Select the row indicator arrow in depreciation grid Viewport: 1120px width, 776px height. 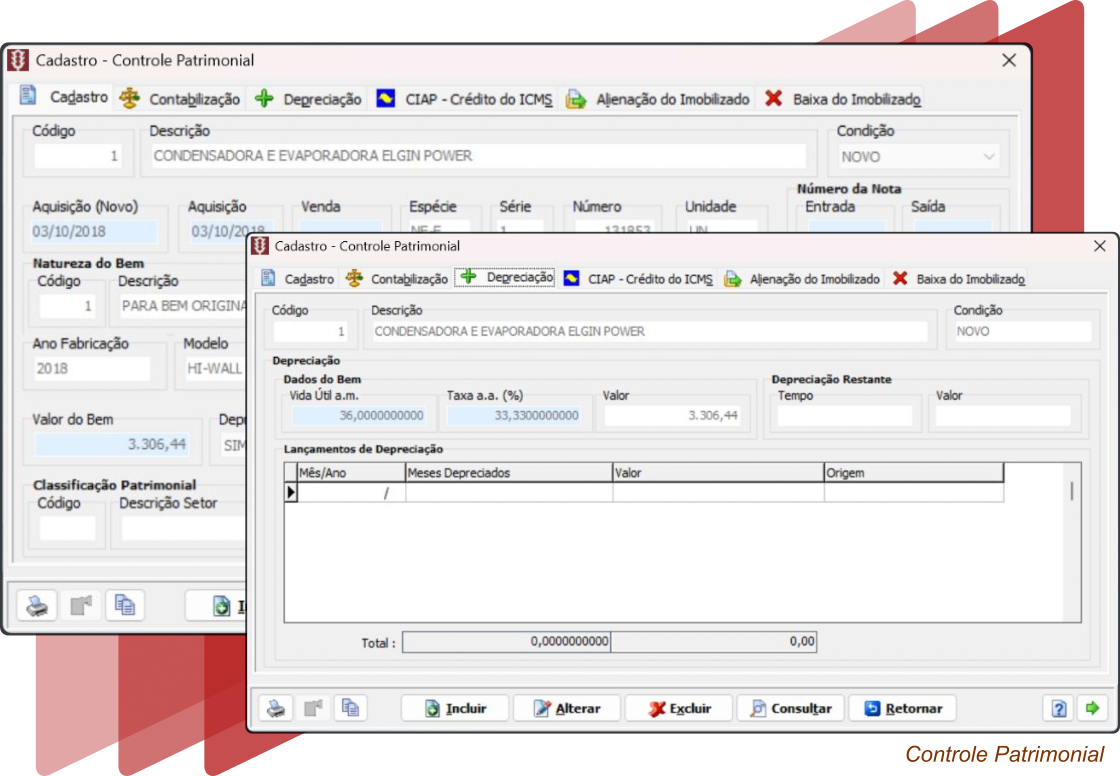coord(291,492)
